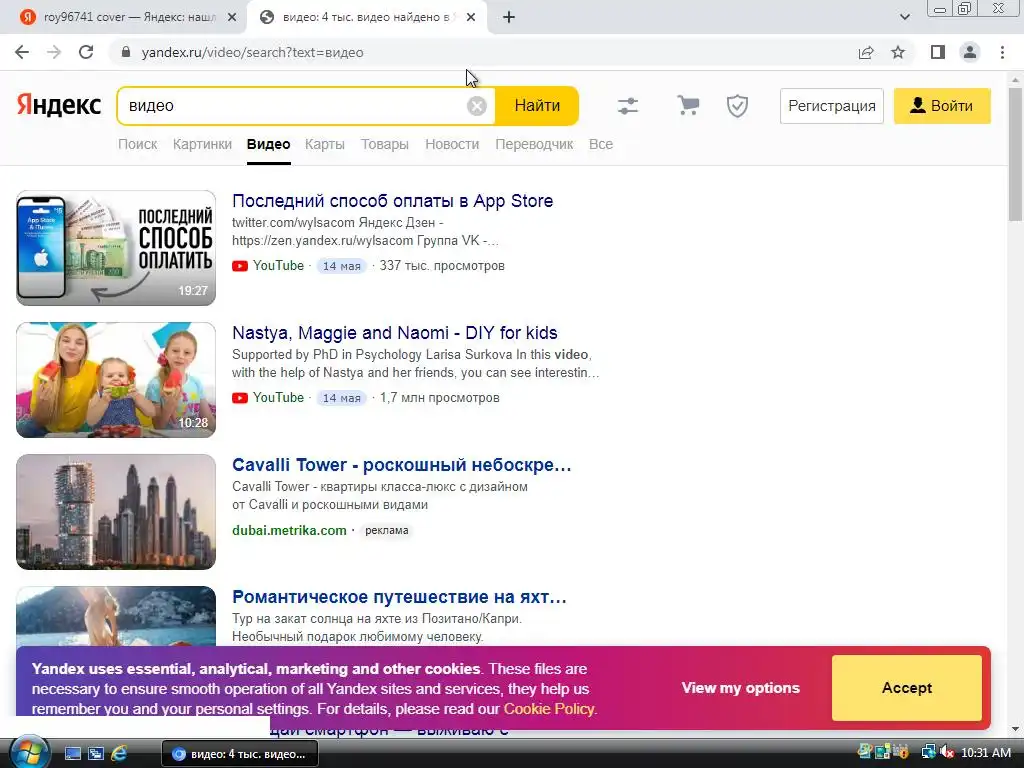Click the Регистрация button

pyautogui.click(x=831, y=106)
